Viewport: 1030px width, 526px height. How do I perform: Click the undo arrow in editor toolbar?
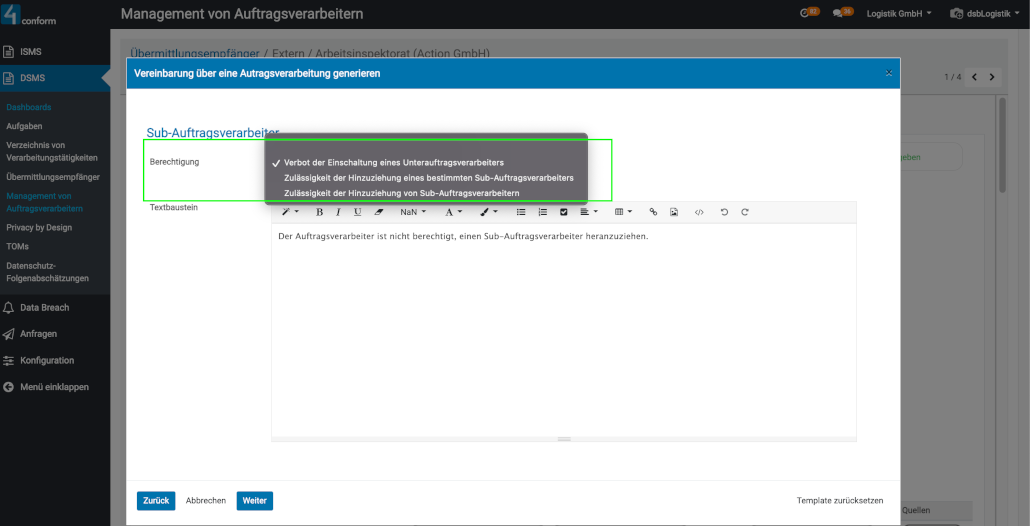[x=725, y=212]
